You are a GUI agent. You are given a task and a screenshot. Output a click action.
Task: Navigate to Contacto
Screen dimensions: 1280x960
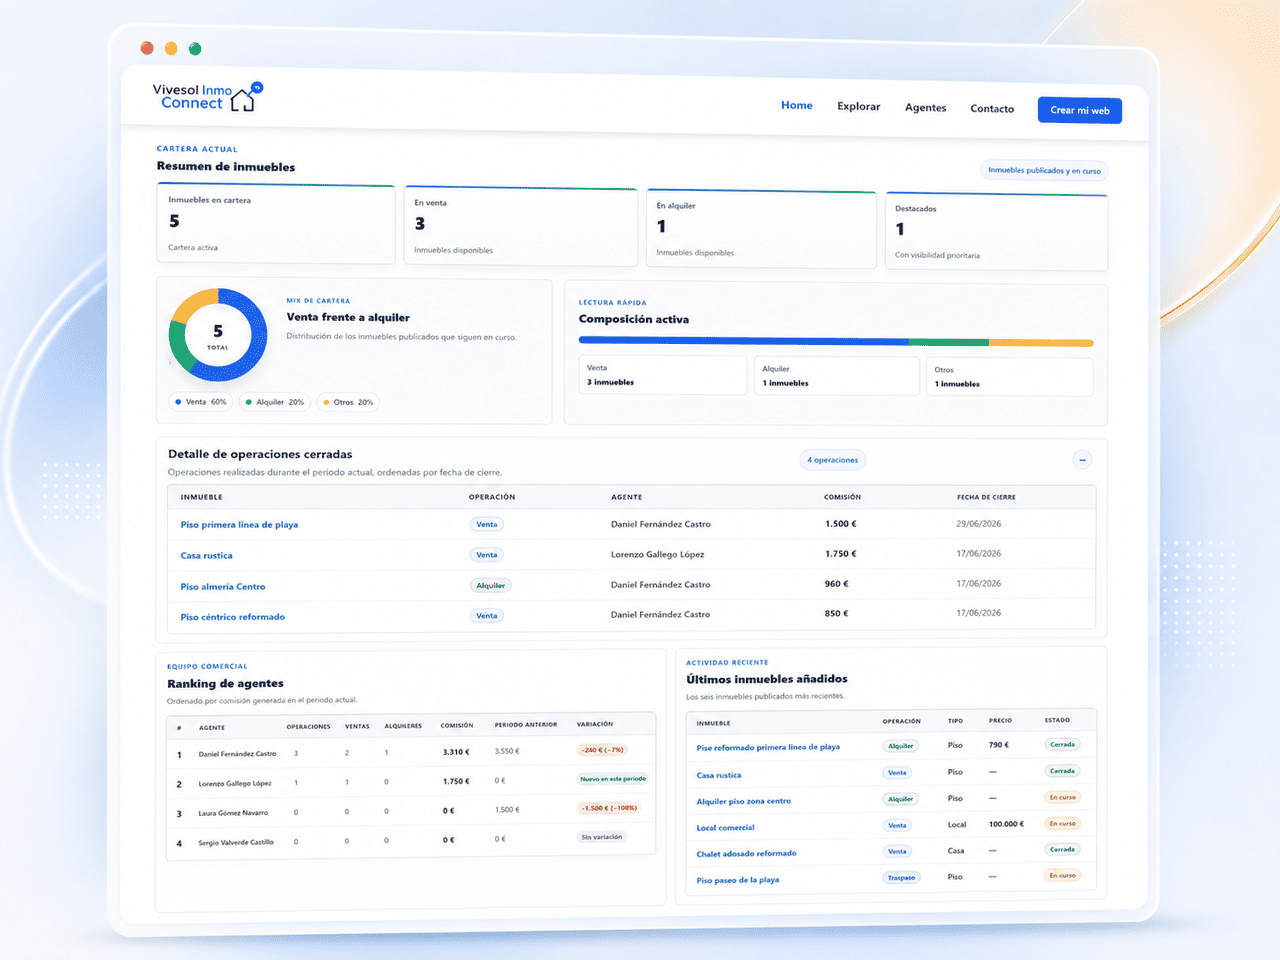(x=992, y=108)
